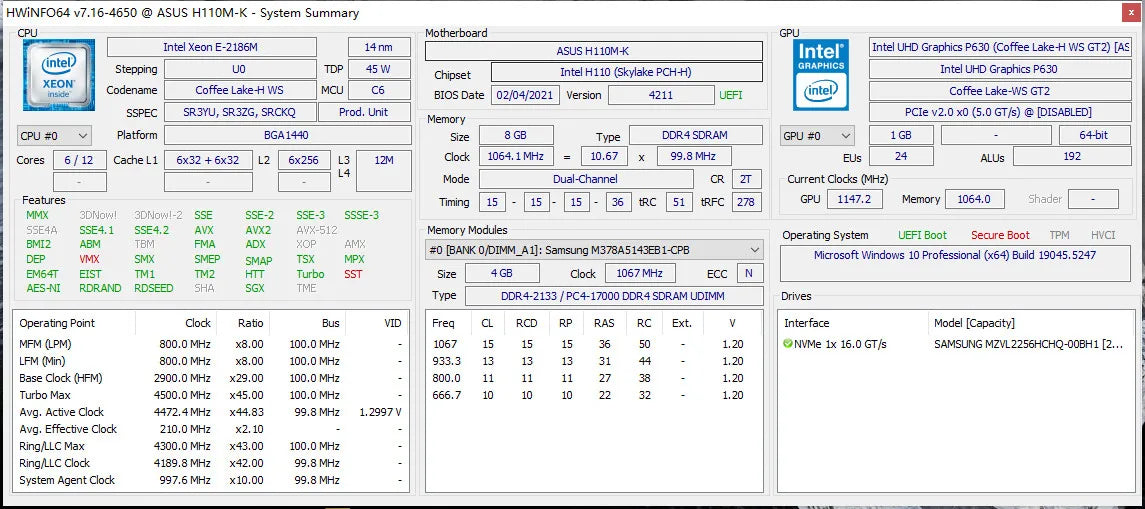Click the Avg. Active Clock VID 1.2997 V
This screenshot has width=1145, height=509.
[x=380, y=412]
